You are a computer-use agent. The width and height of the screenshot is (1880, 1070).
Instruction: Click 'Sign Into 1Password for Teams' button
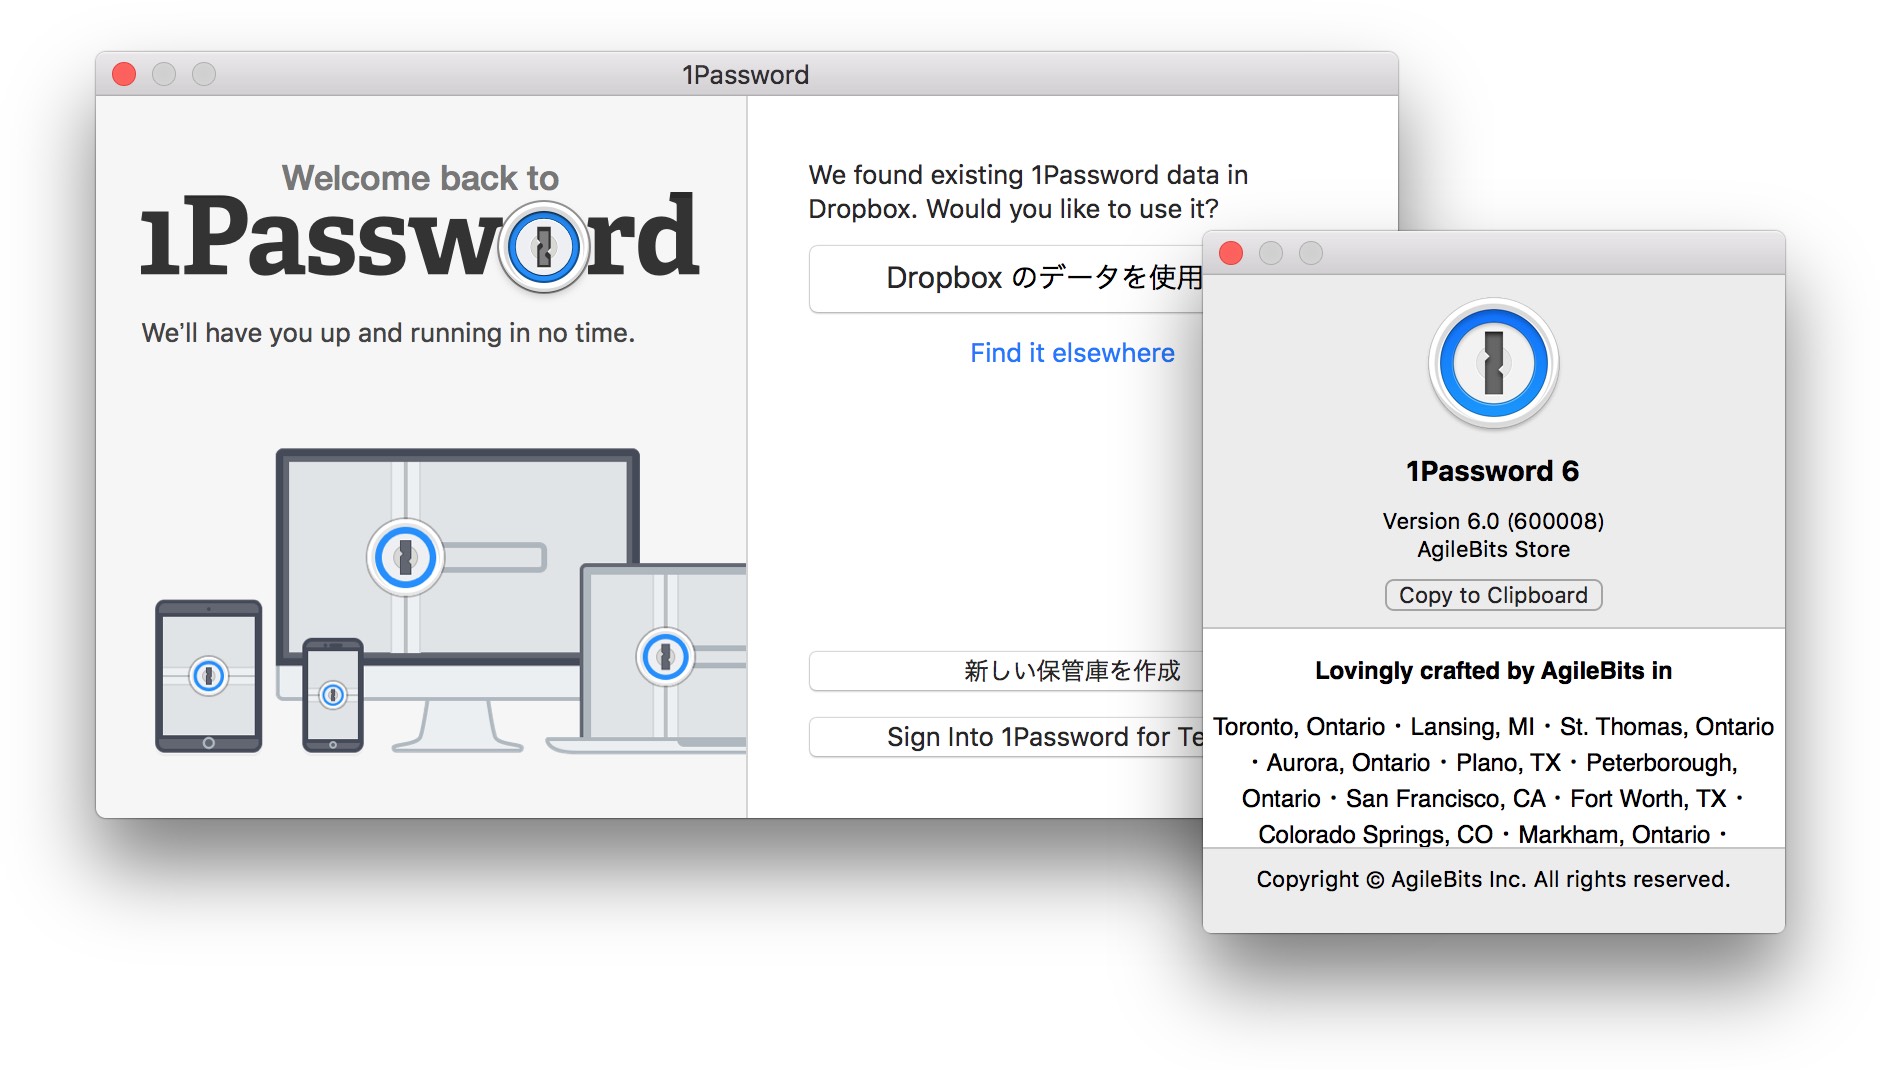[x=1006, y=737]
